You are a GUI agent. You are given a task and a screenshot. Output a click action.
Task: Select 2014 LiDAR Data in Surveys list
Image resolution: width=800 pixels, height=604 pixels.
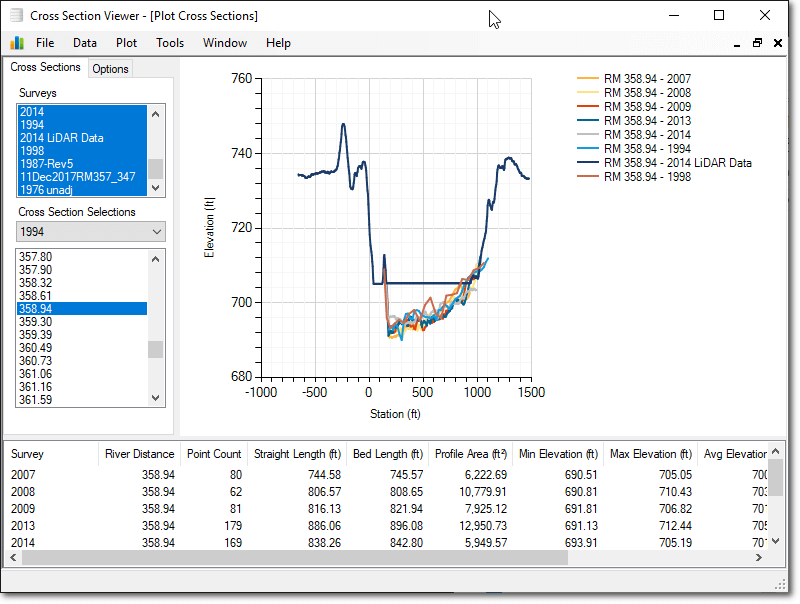[x=61, y=138]
